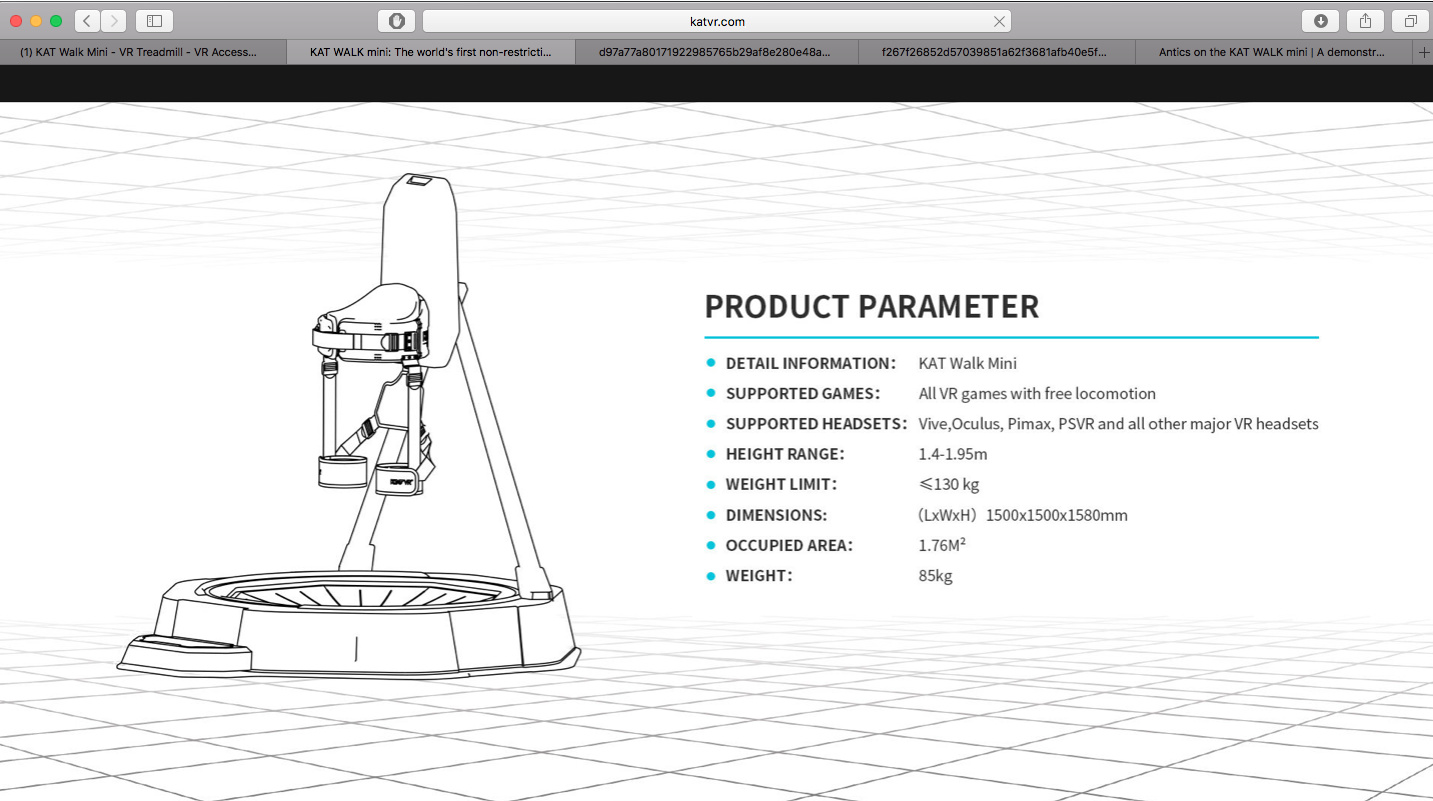1433x801 pixels.
Task: Close the Safari window with the red button
Action: tap(17, 21)
